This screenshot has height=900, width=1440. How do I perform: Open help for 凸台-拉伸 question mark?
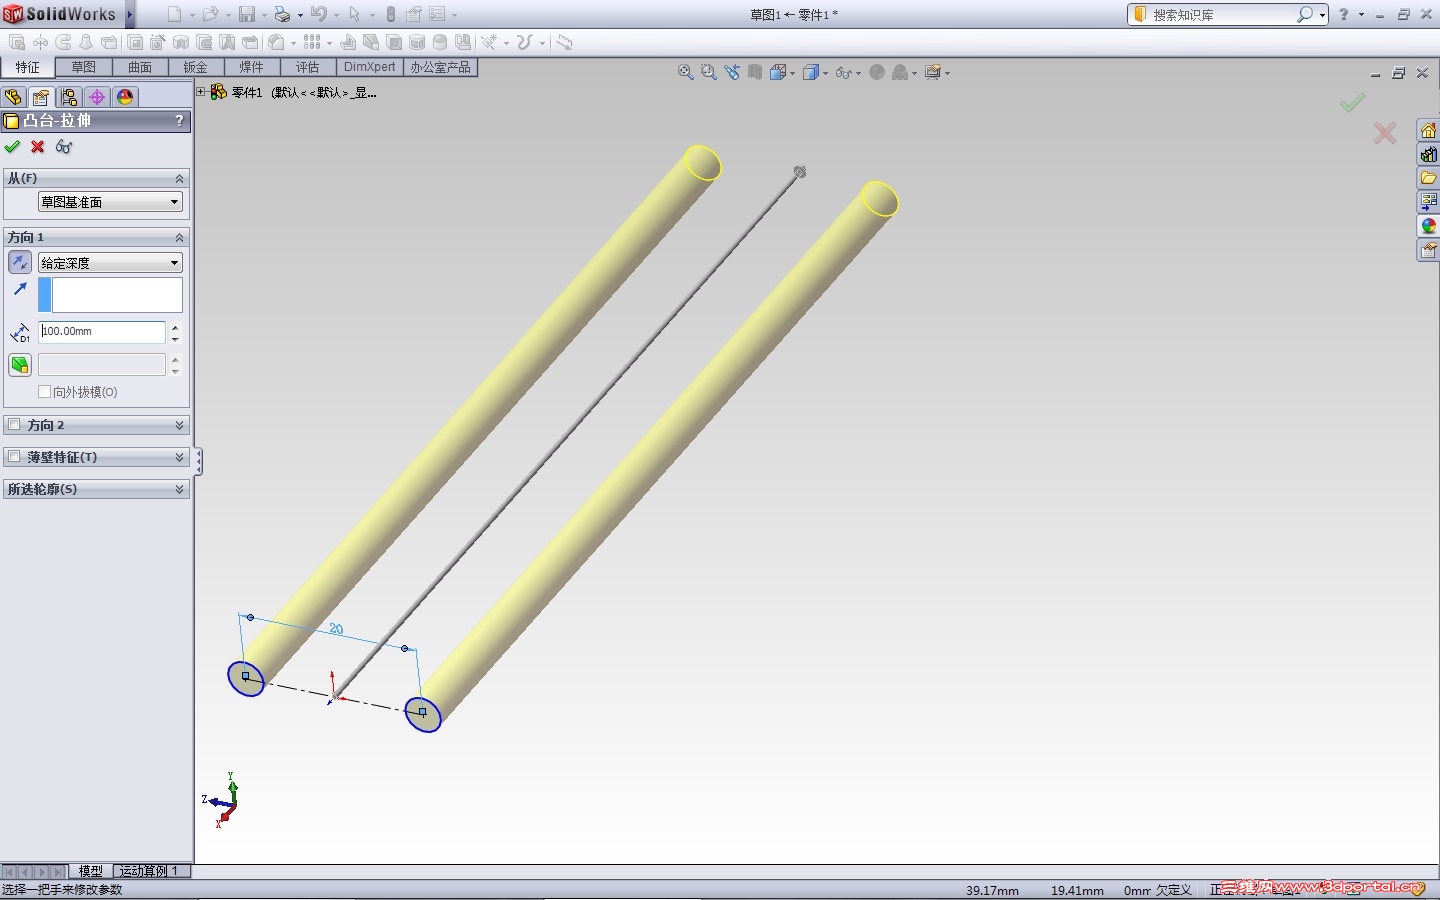(x=180, y=120)
